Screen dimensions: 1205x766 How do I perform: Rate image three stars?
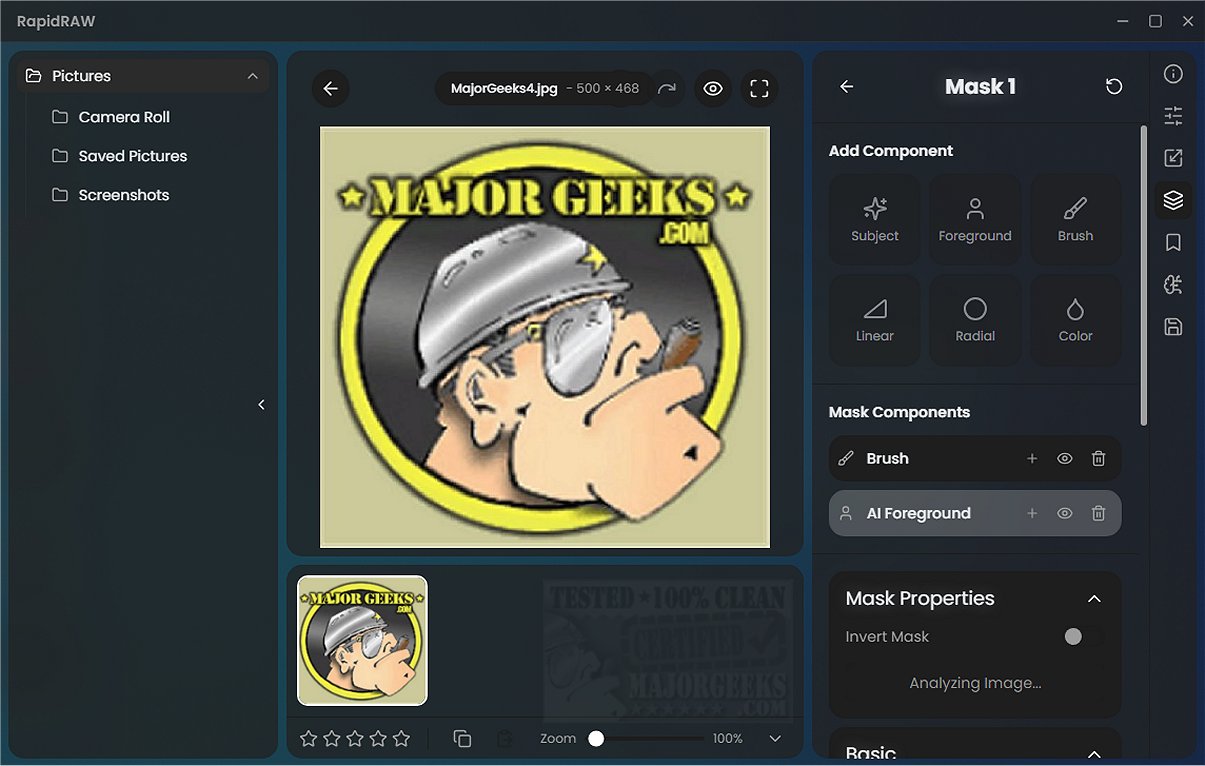tap(355, 739)
